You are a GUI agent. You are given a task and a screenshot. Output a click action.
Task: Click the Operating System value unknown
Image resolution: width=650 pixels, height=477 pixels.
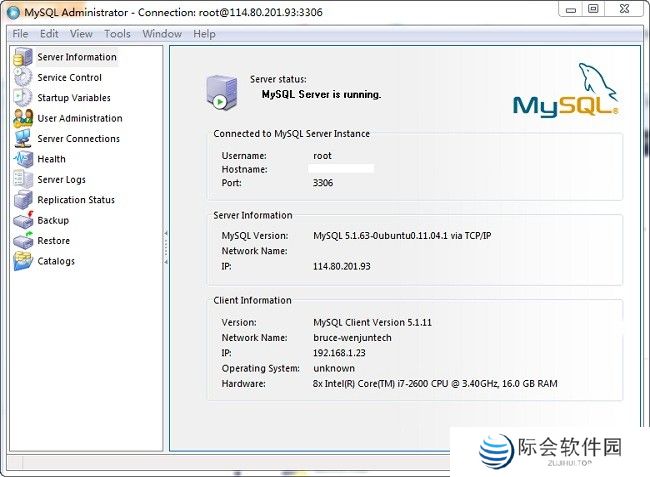[x=334, y=368]
